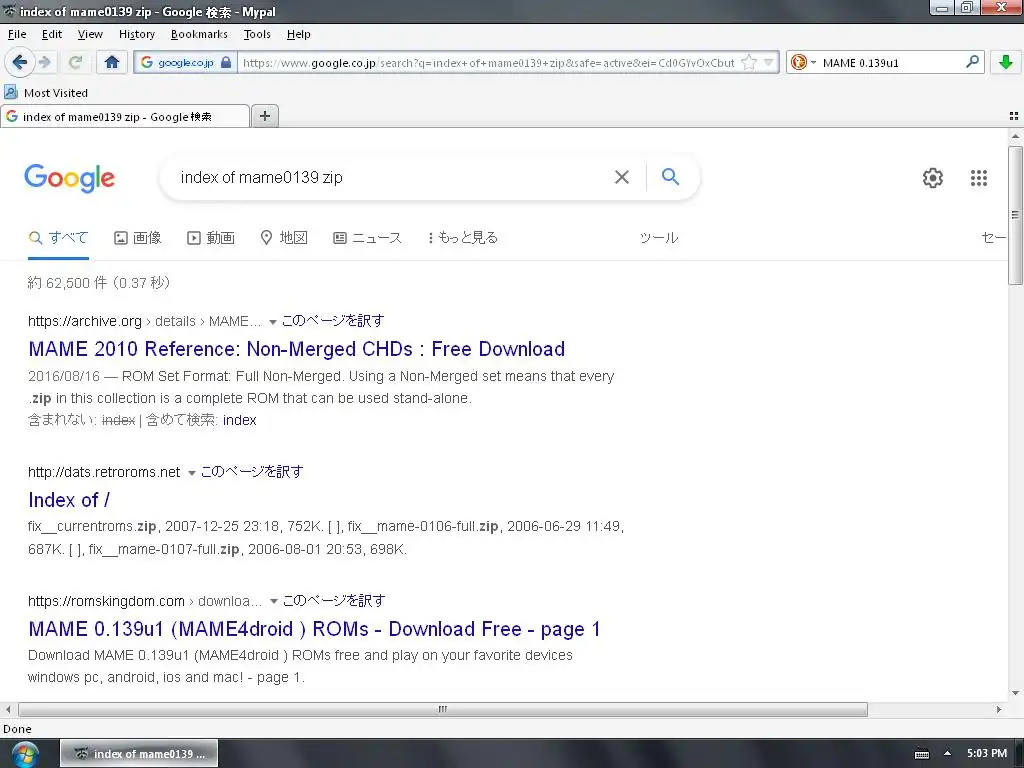Go back with the browser back arrow

(20, 62)
